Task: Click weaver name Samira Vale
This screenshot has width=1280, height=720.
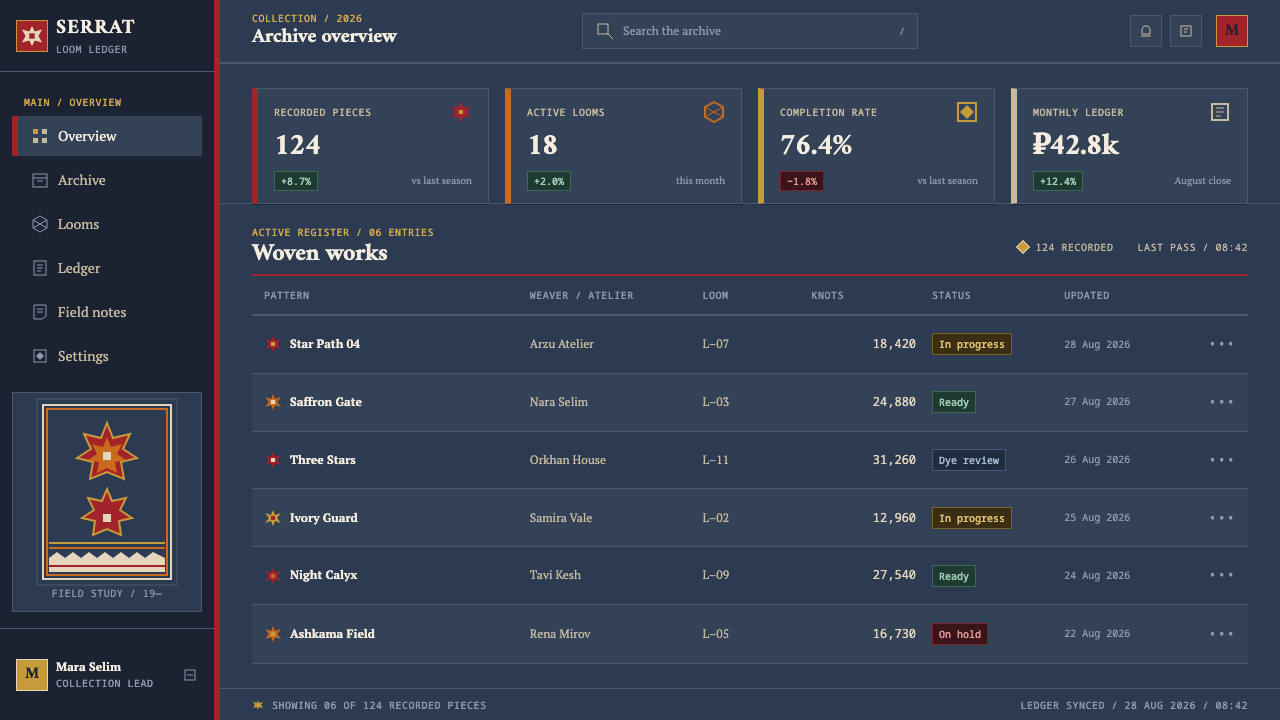Action: 561,518
